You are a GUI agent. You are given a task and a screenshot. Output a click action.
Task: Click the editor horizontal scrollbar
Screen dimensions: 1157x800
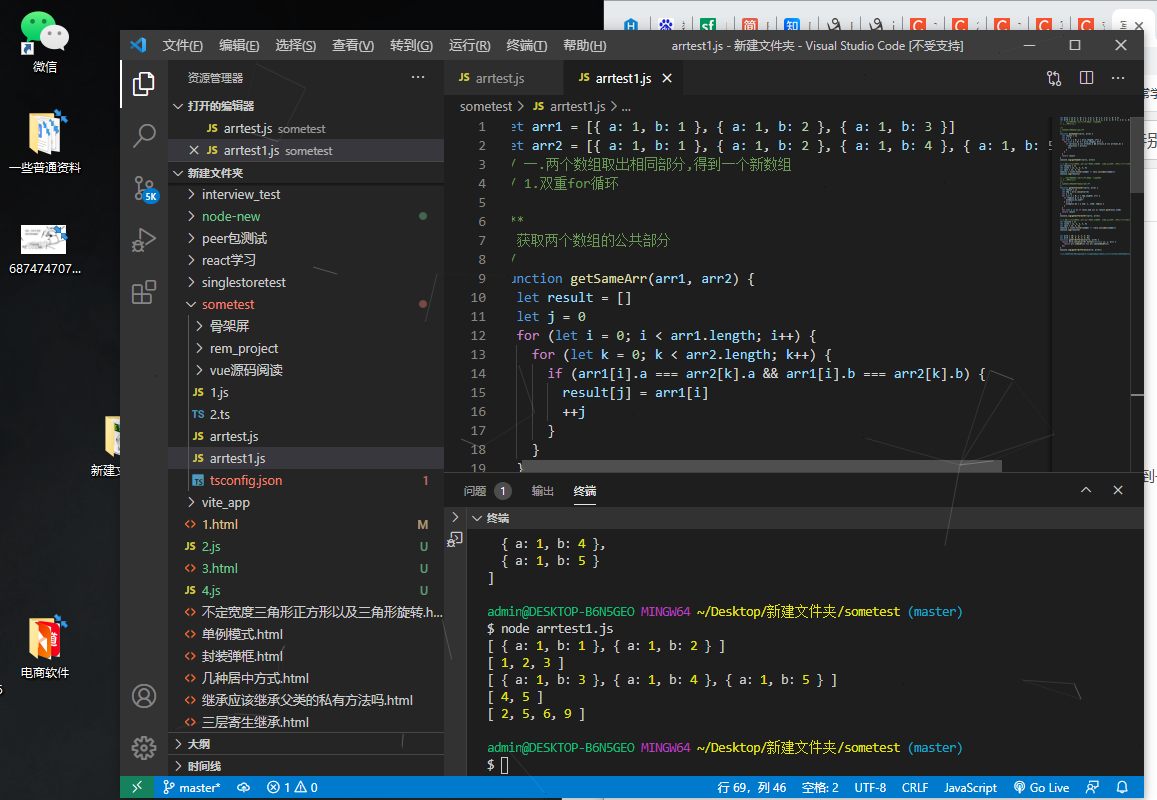click(x=760, y=466)
